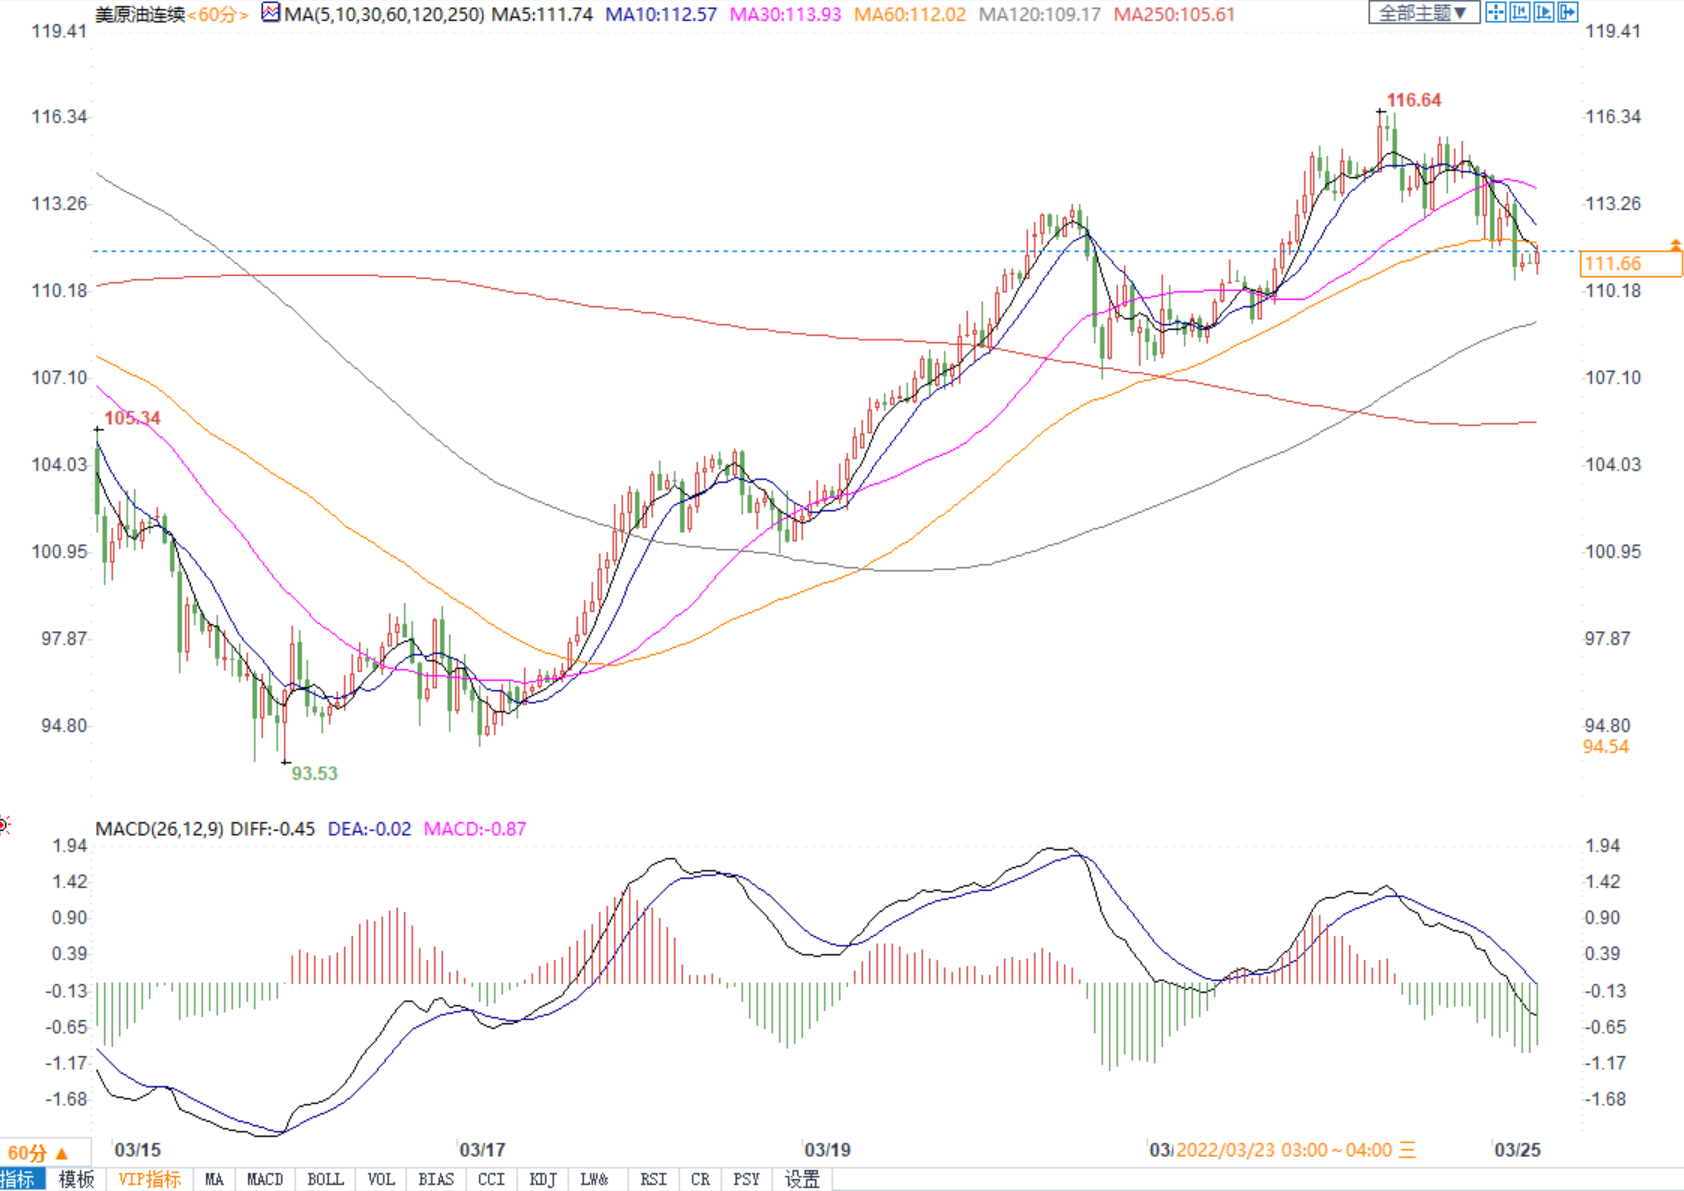Click the rightward arrow export icon
1684x1191 pixels.
[1567, 13]
